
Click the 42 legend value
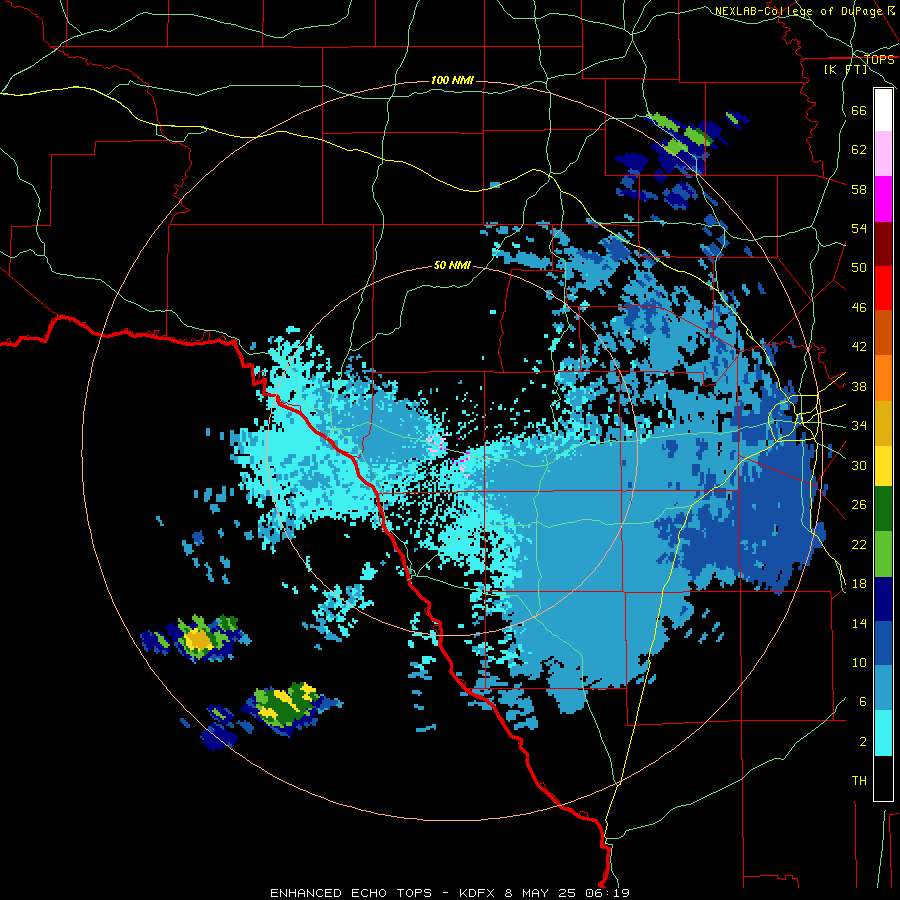point(859,347)
